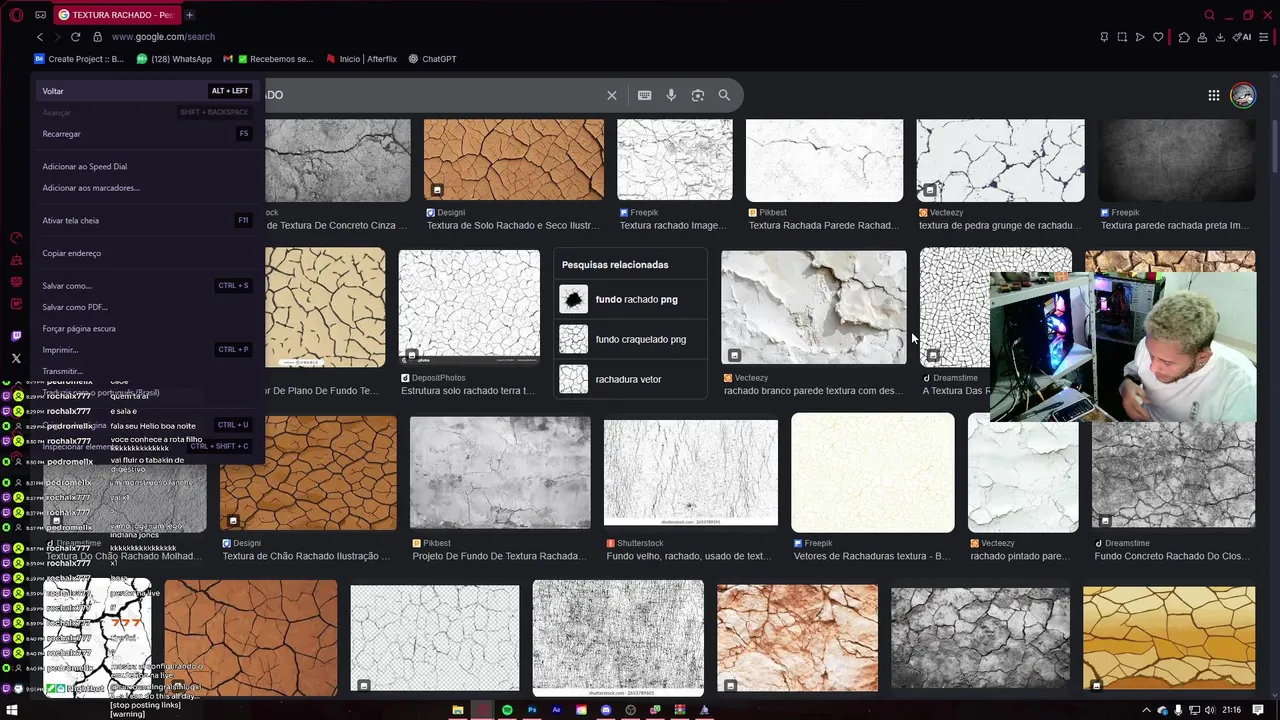Viewport: 1280px width, 720px height.
Task: Open Freepik Vetores de Rachaduras thumbnail
Action: (x=873, y=472)
